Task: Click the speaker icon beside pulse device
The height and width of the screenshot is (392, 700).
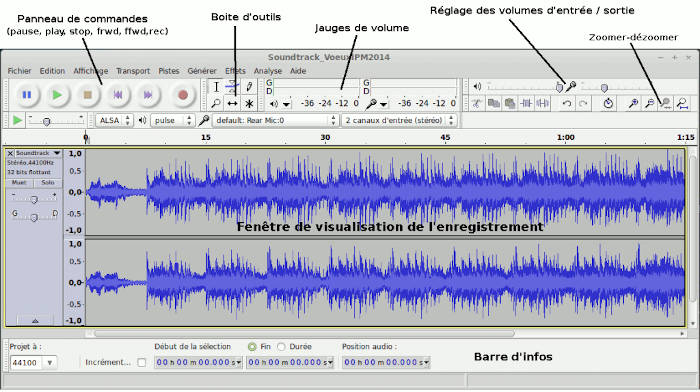Action: 142,120
